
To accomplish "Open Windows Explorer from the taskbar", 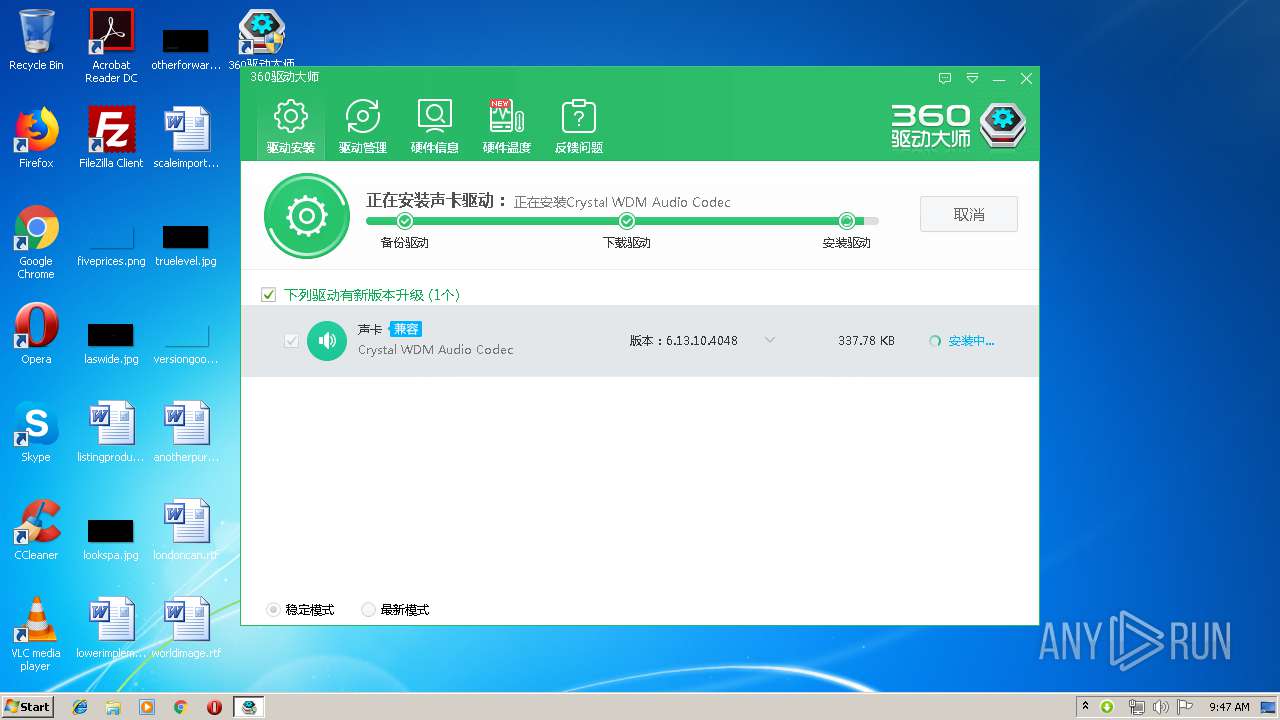I will click(113, 707).
